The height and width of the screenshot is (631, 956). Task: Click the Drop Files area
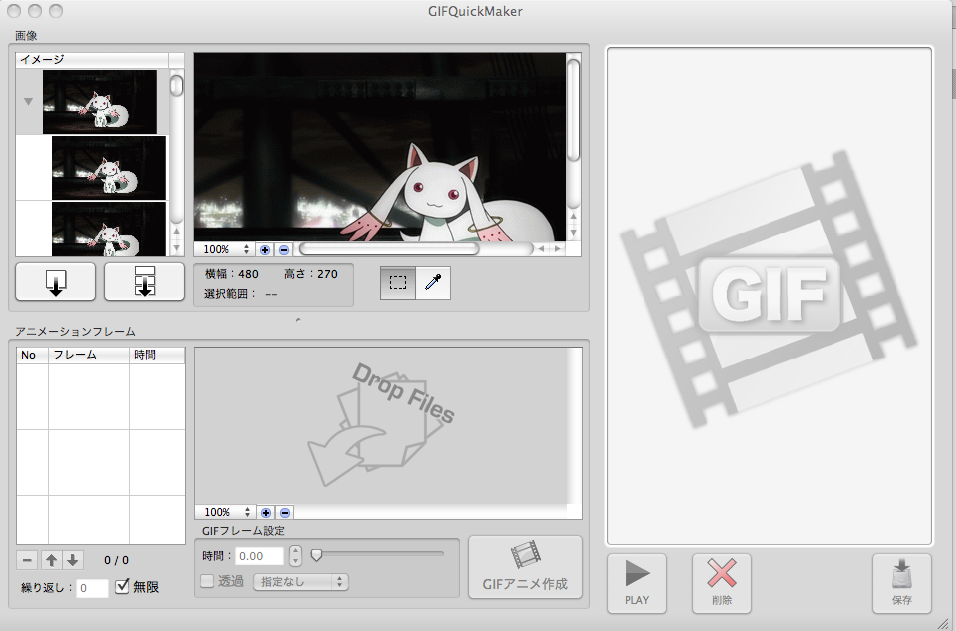(x=381, y=426)
